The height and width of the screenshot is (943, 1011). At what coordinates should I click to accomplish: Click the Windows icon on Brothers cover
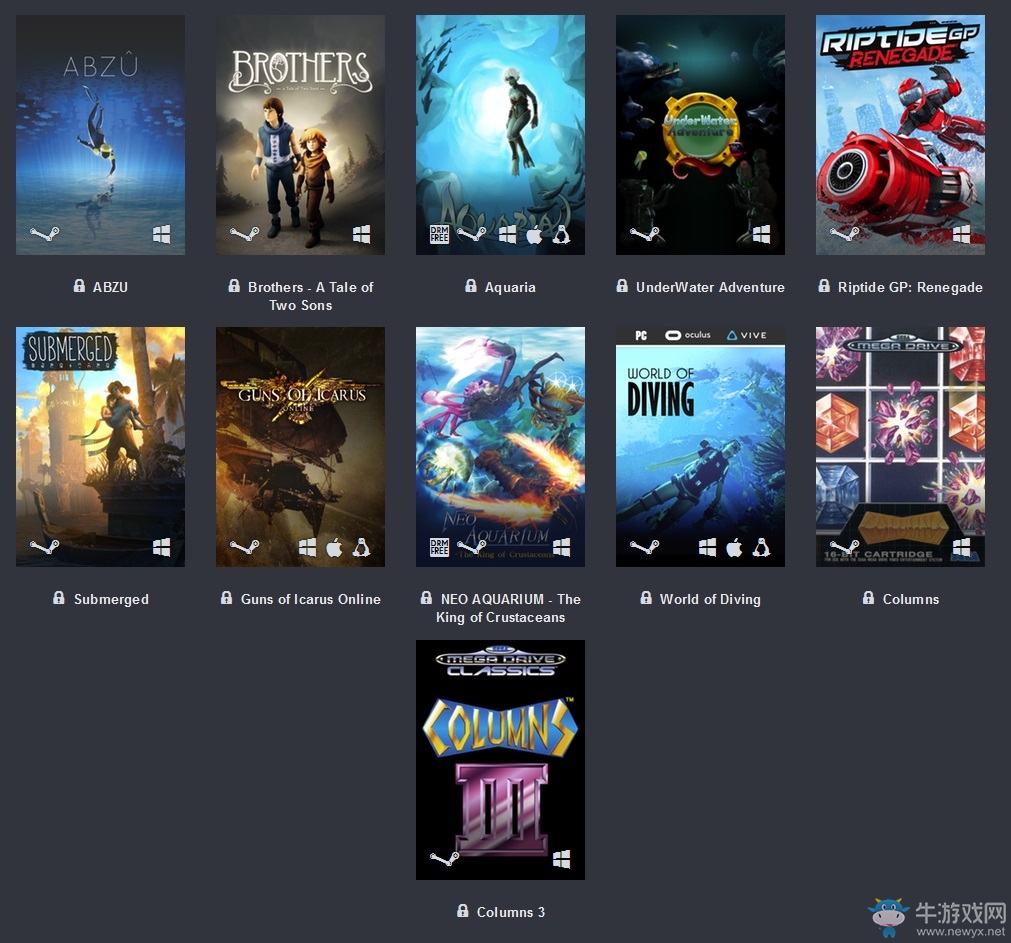point(361,234)
